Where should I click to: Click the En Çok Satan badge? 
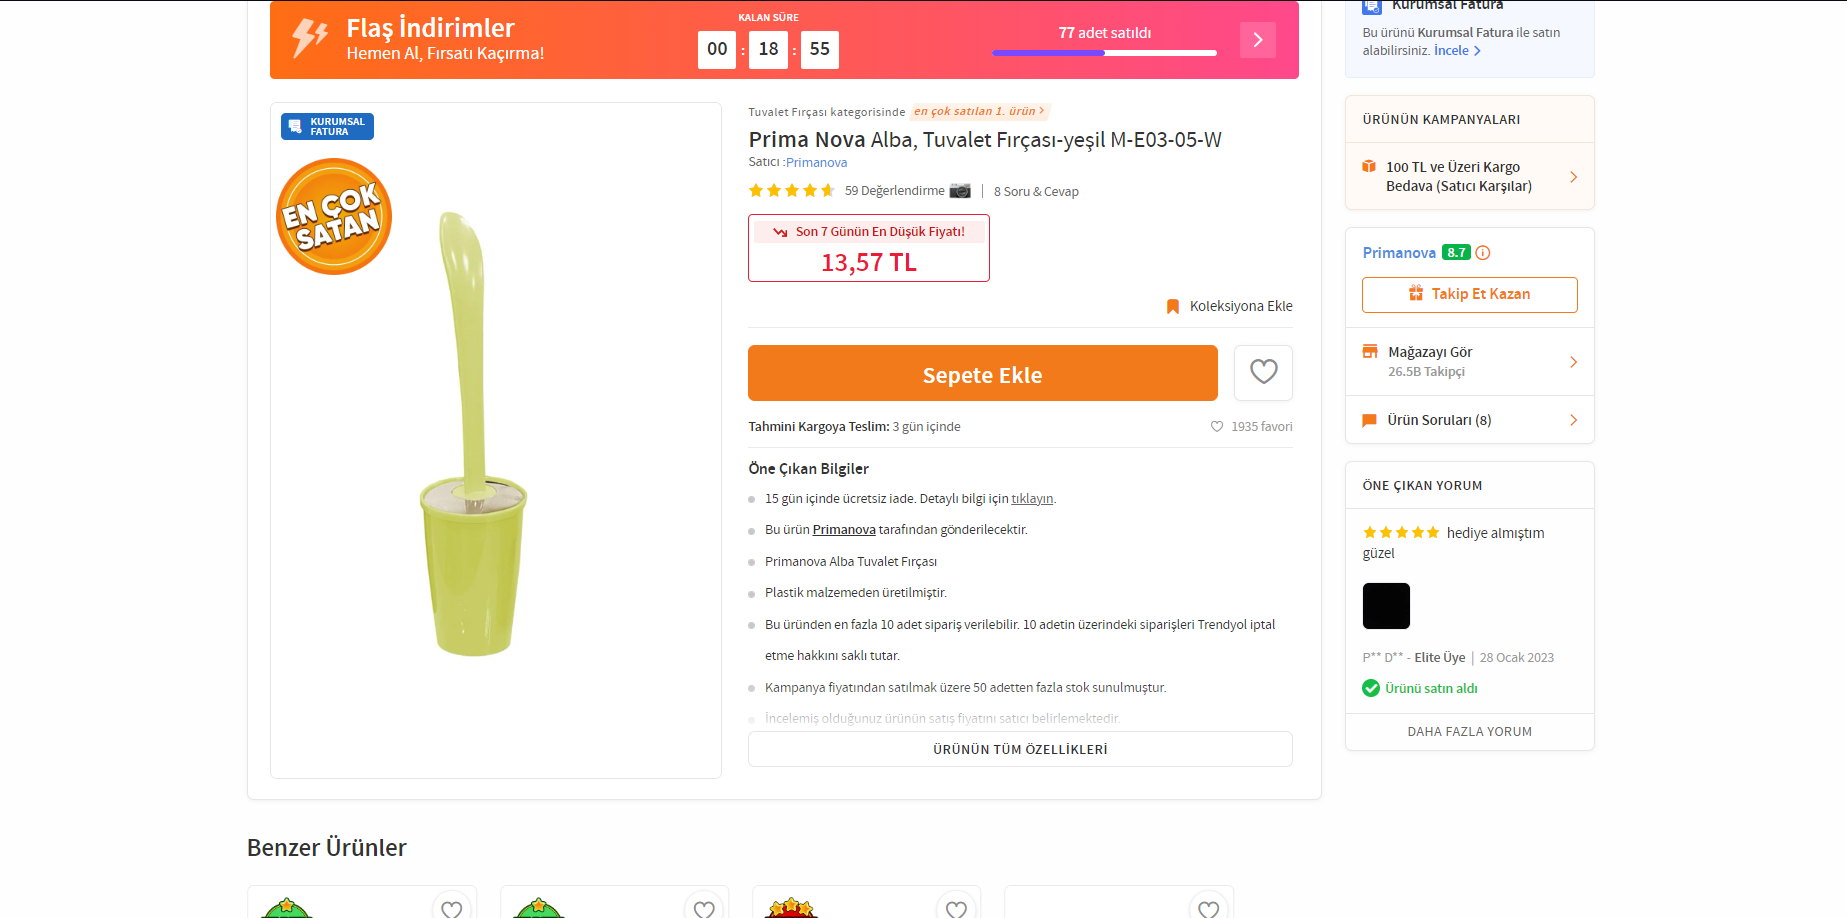334,216
